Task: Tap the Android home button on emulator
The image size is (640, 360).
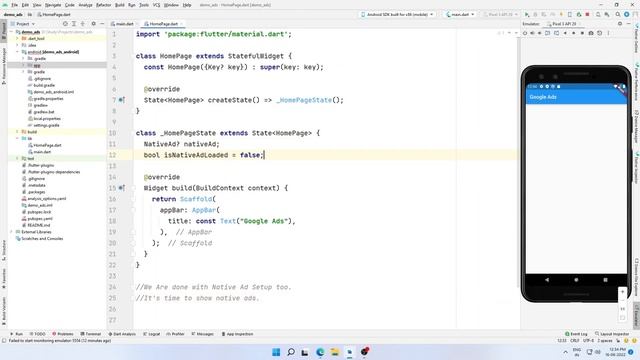Action: (x=576, y=280)
